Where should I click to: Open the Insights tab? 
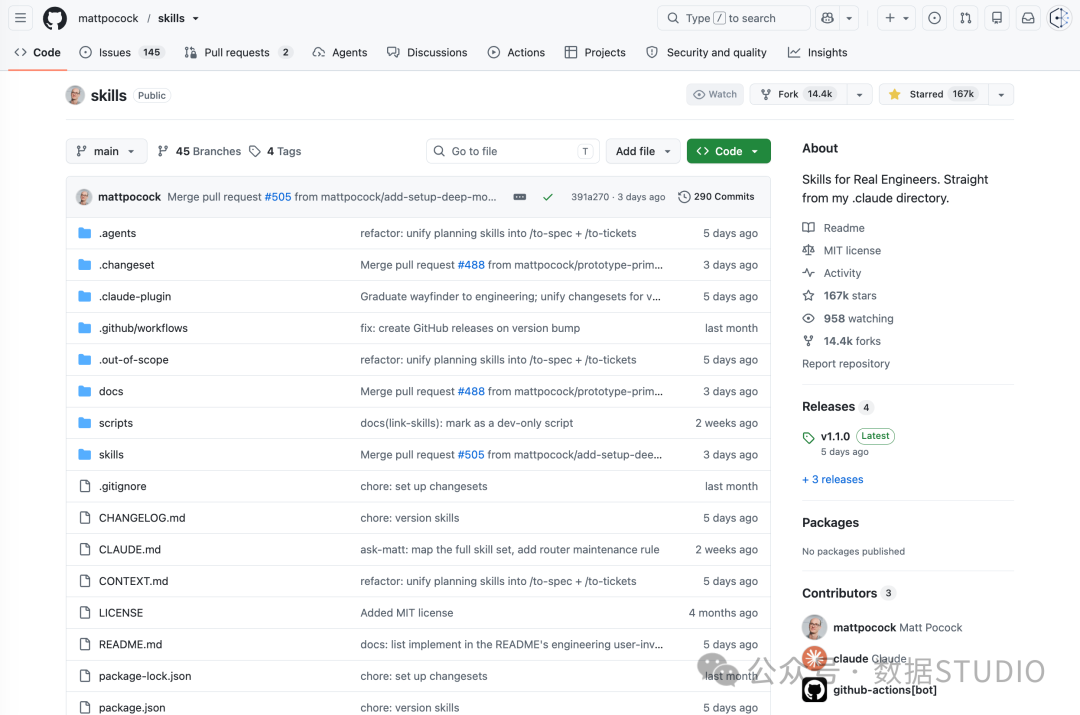[x=818, y=52]
